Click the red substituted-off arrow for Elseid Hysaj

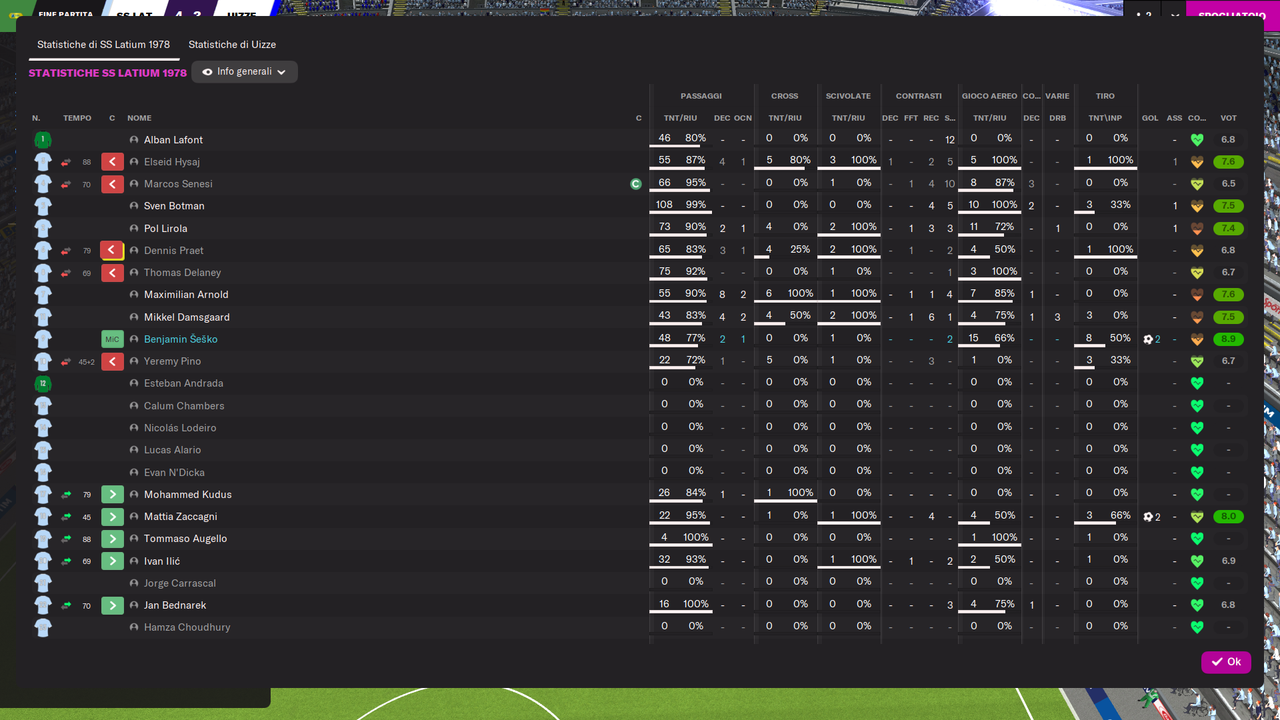click(112, 162)
